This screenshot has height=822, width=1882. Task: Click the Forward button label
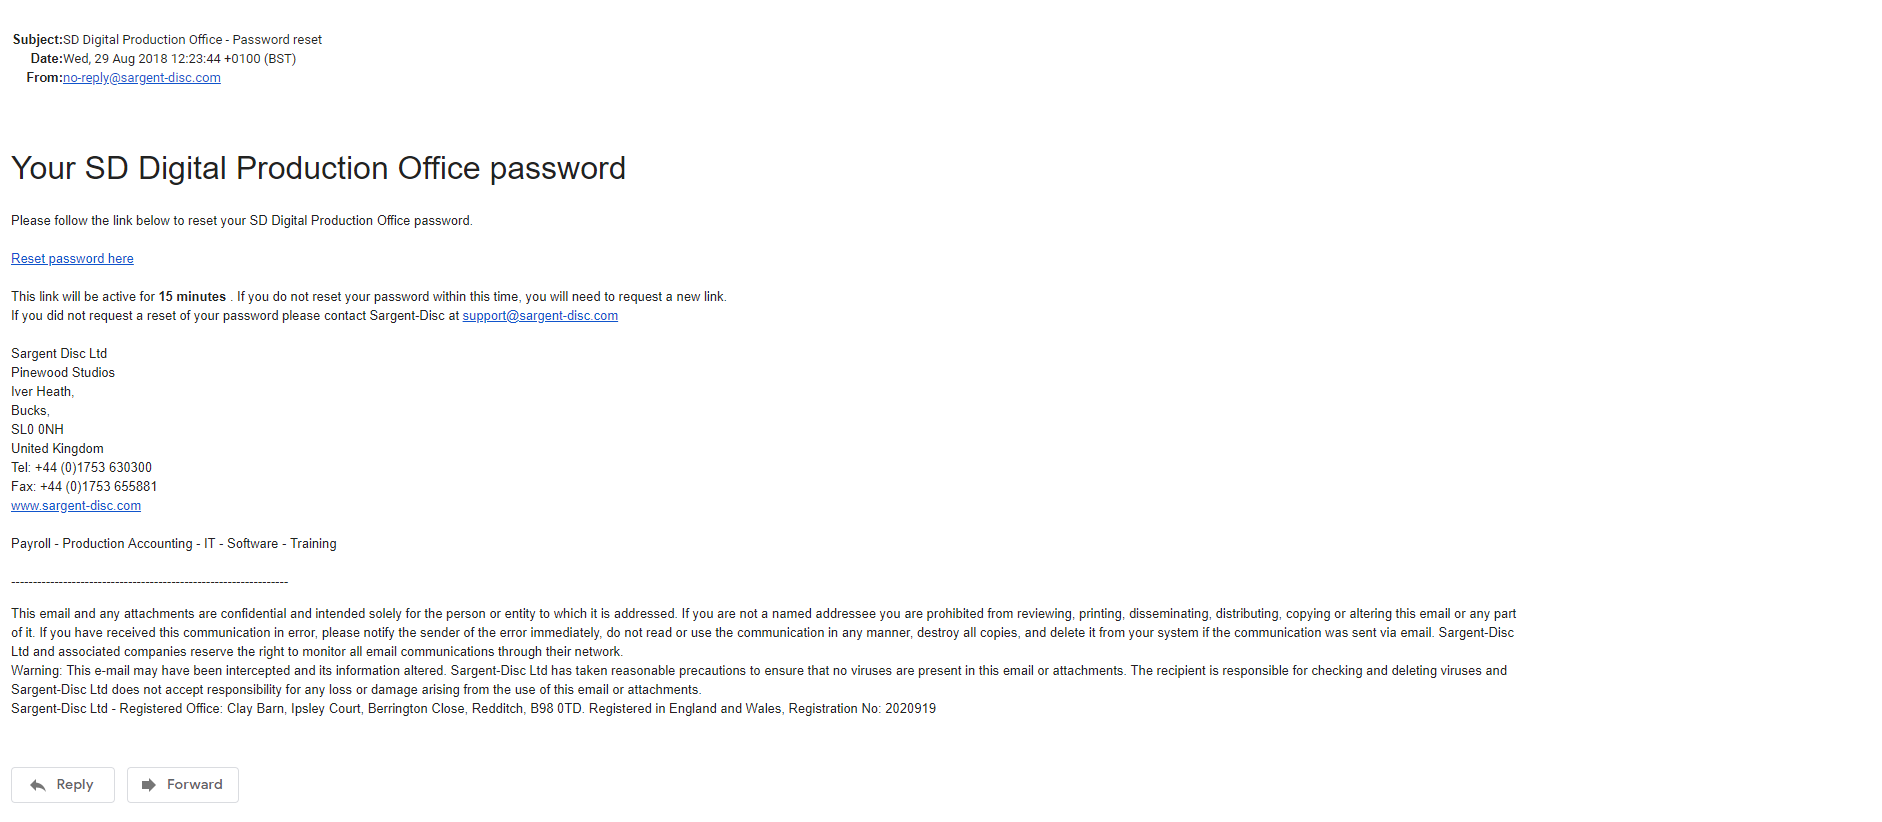[x=195, y=785]
